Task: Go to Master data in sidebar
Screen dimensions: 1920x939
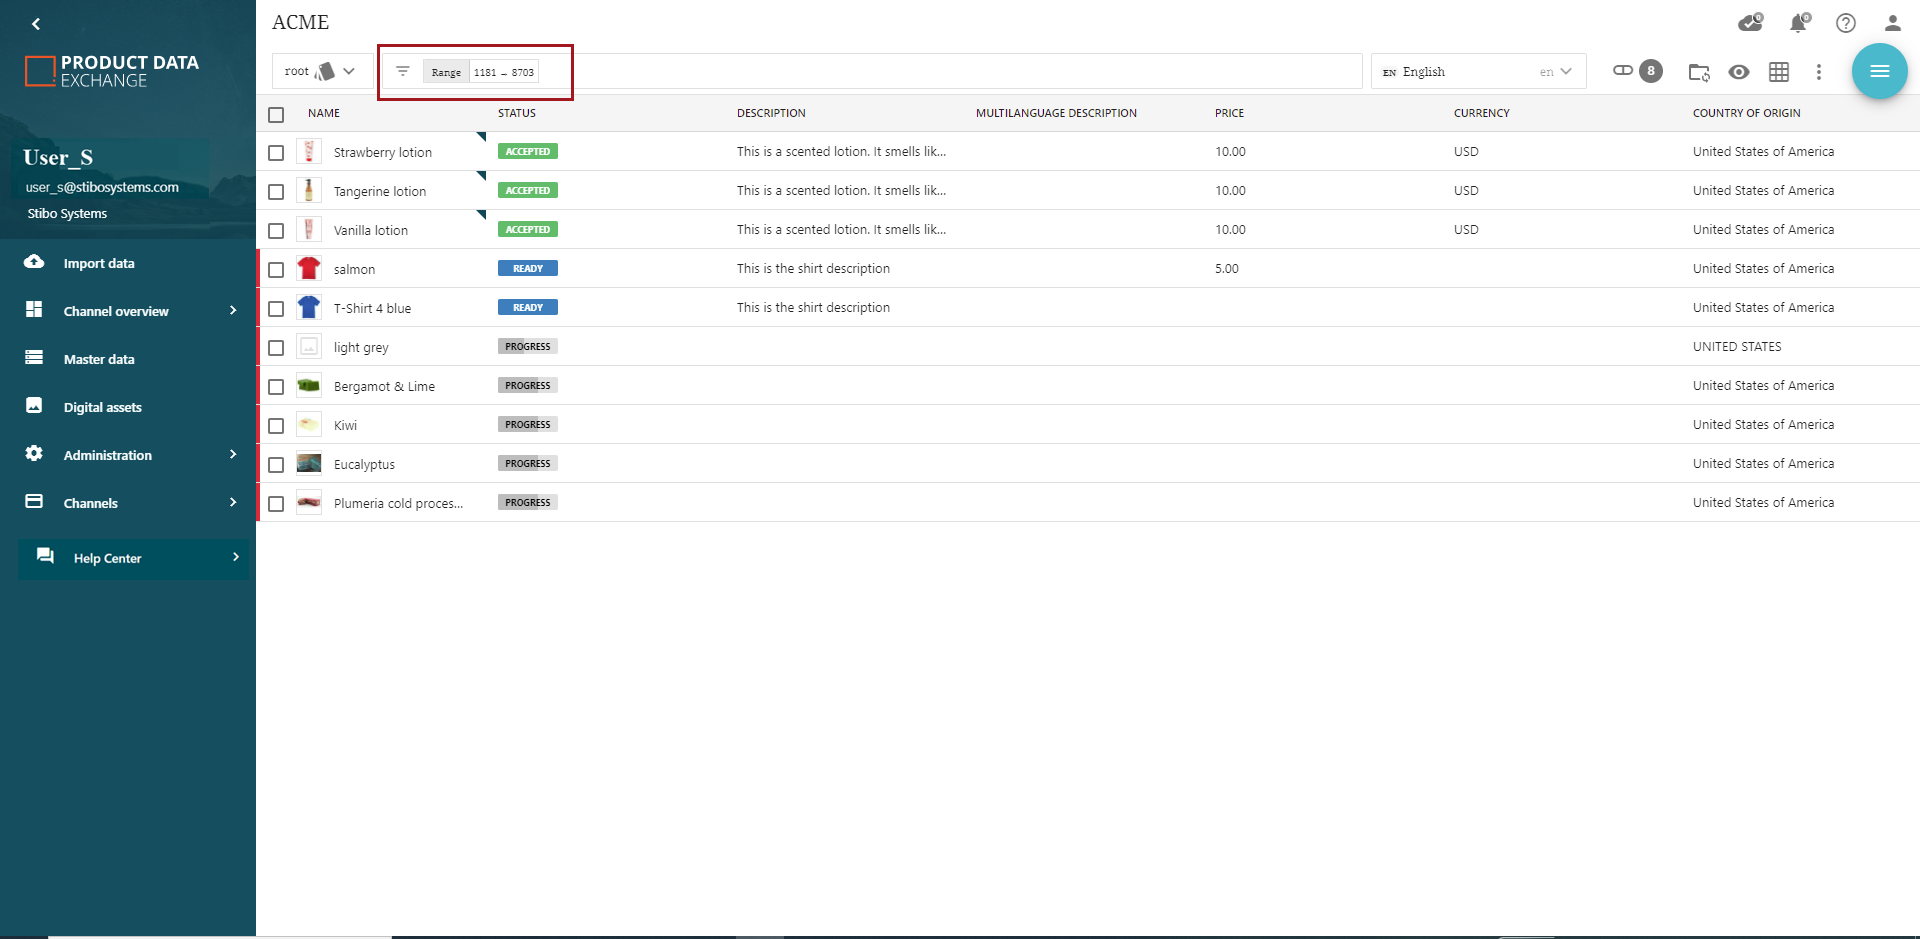Action: [99, 359]
